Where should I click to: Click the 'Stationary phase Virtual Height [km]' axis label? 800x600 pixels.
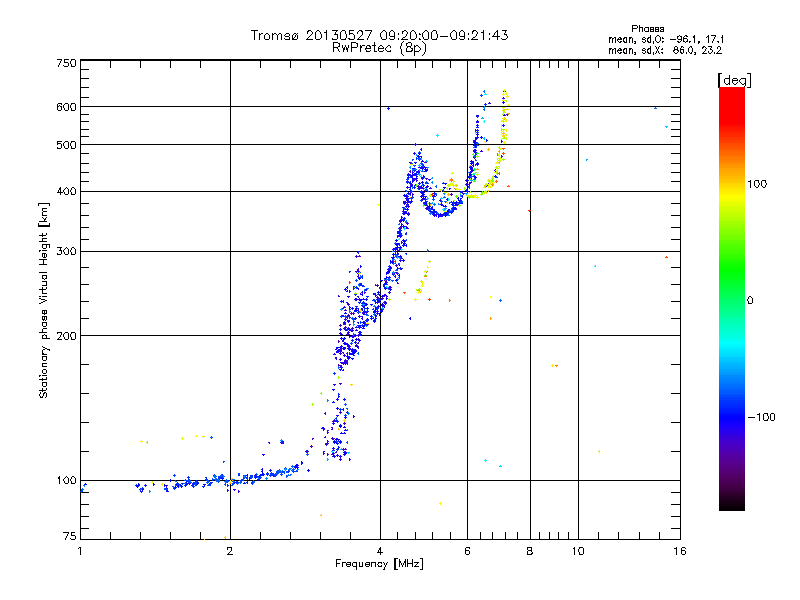[43, 301]
